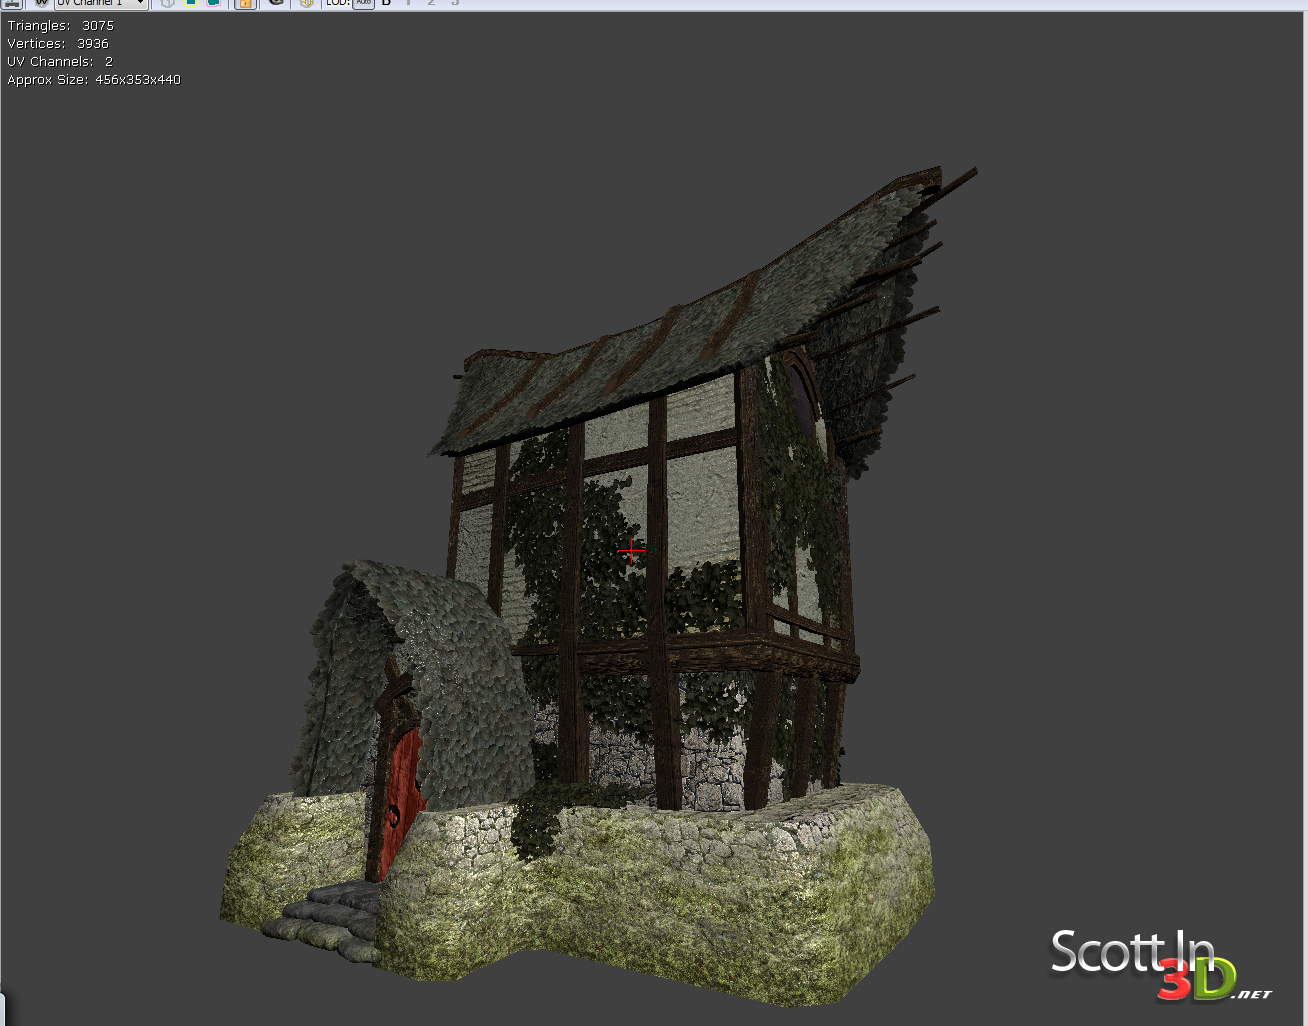Click the yellow-outlined teal box icon
1308x1026 pixels.
tap(190, 3)
